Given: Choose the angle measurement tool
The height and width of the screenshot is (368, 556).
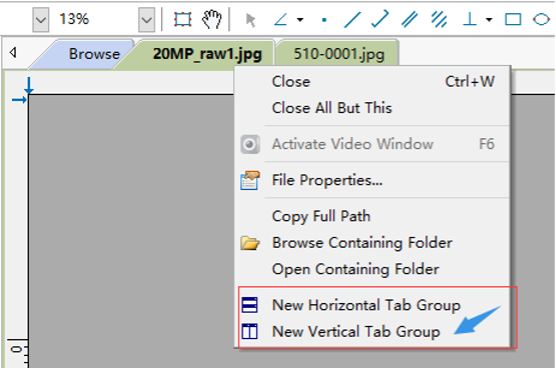Looking at the screenshot, I should tap(281, 19).
